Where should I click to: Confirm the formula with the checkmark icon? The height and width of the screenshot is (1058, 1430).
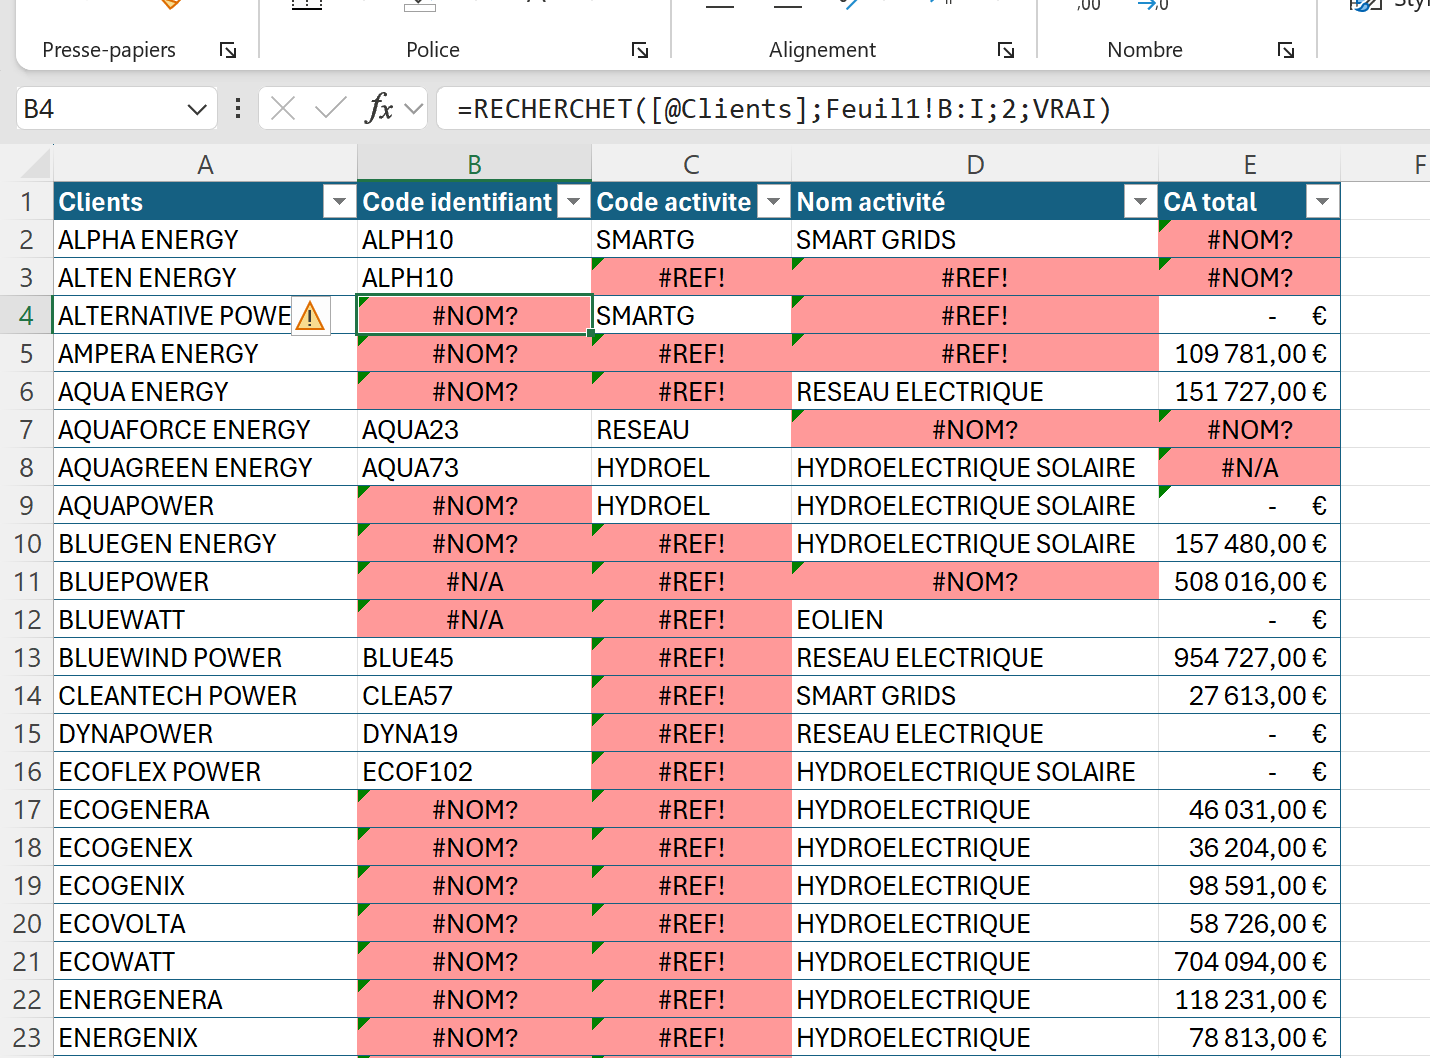(330, 108)
